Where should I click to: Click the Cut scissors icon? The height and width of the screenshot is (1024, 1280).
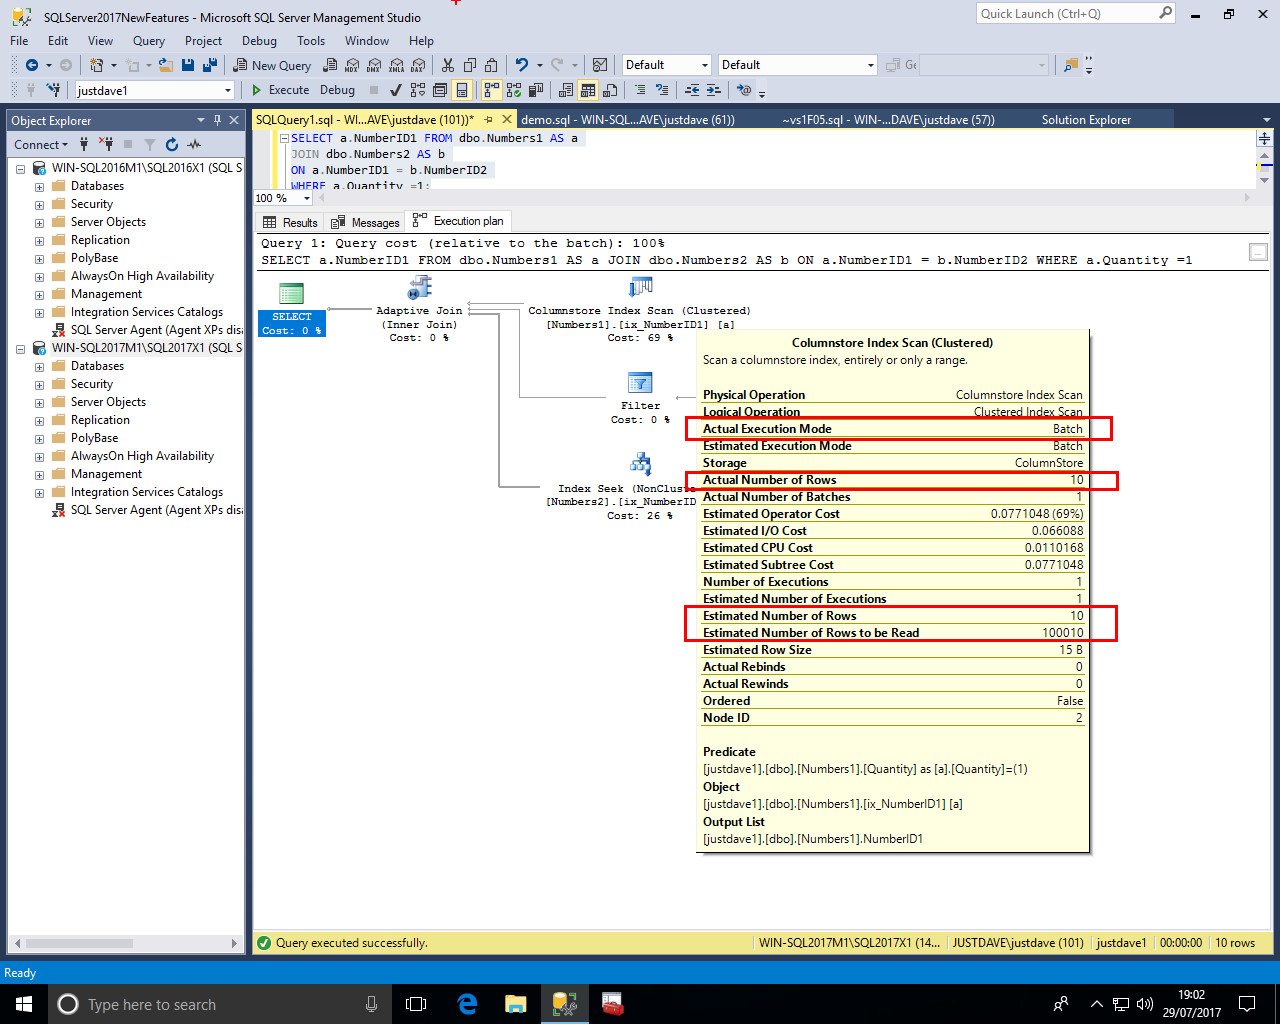coord(447,65)
